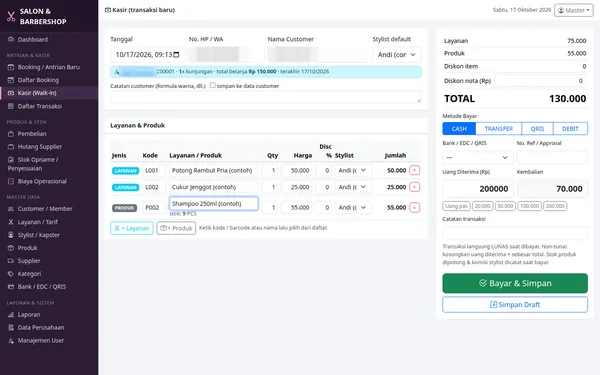The image size is (600, 375).
Task: Remove the Potong Rambut Pria row
Action: tap(414, 170)
